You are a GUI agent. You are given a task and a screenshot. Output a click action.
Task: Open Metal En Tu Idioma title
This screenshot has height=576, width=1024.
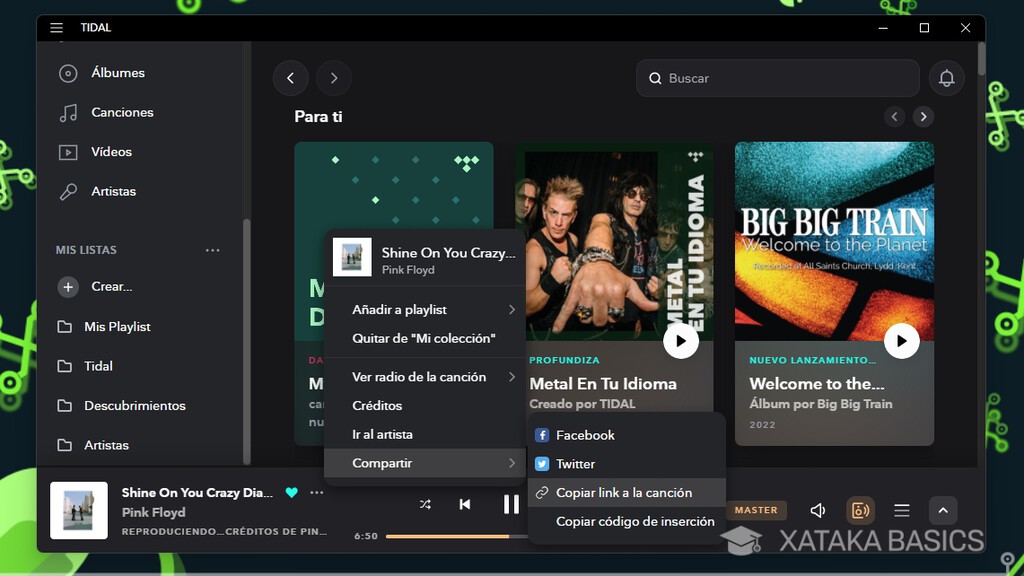[603, 384]
